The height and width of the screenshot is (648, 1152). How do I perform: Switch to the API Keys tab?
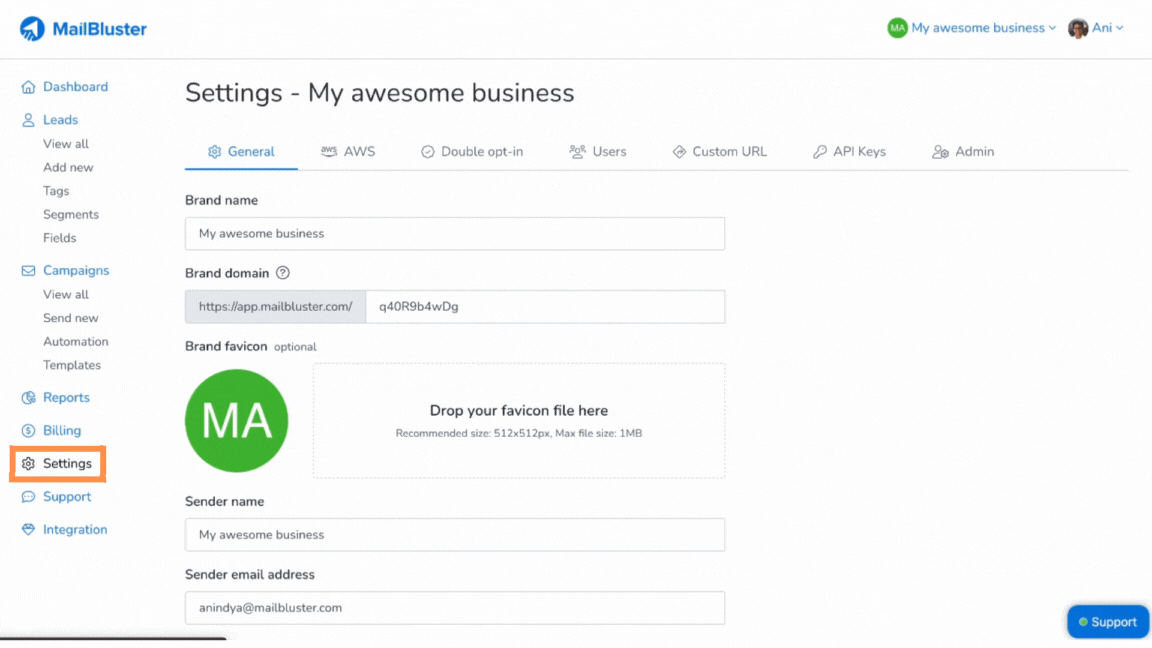coord(849,151)
